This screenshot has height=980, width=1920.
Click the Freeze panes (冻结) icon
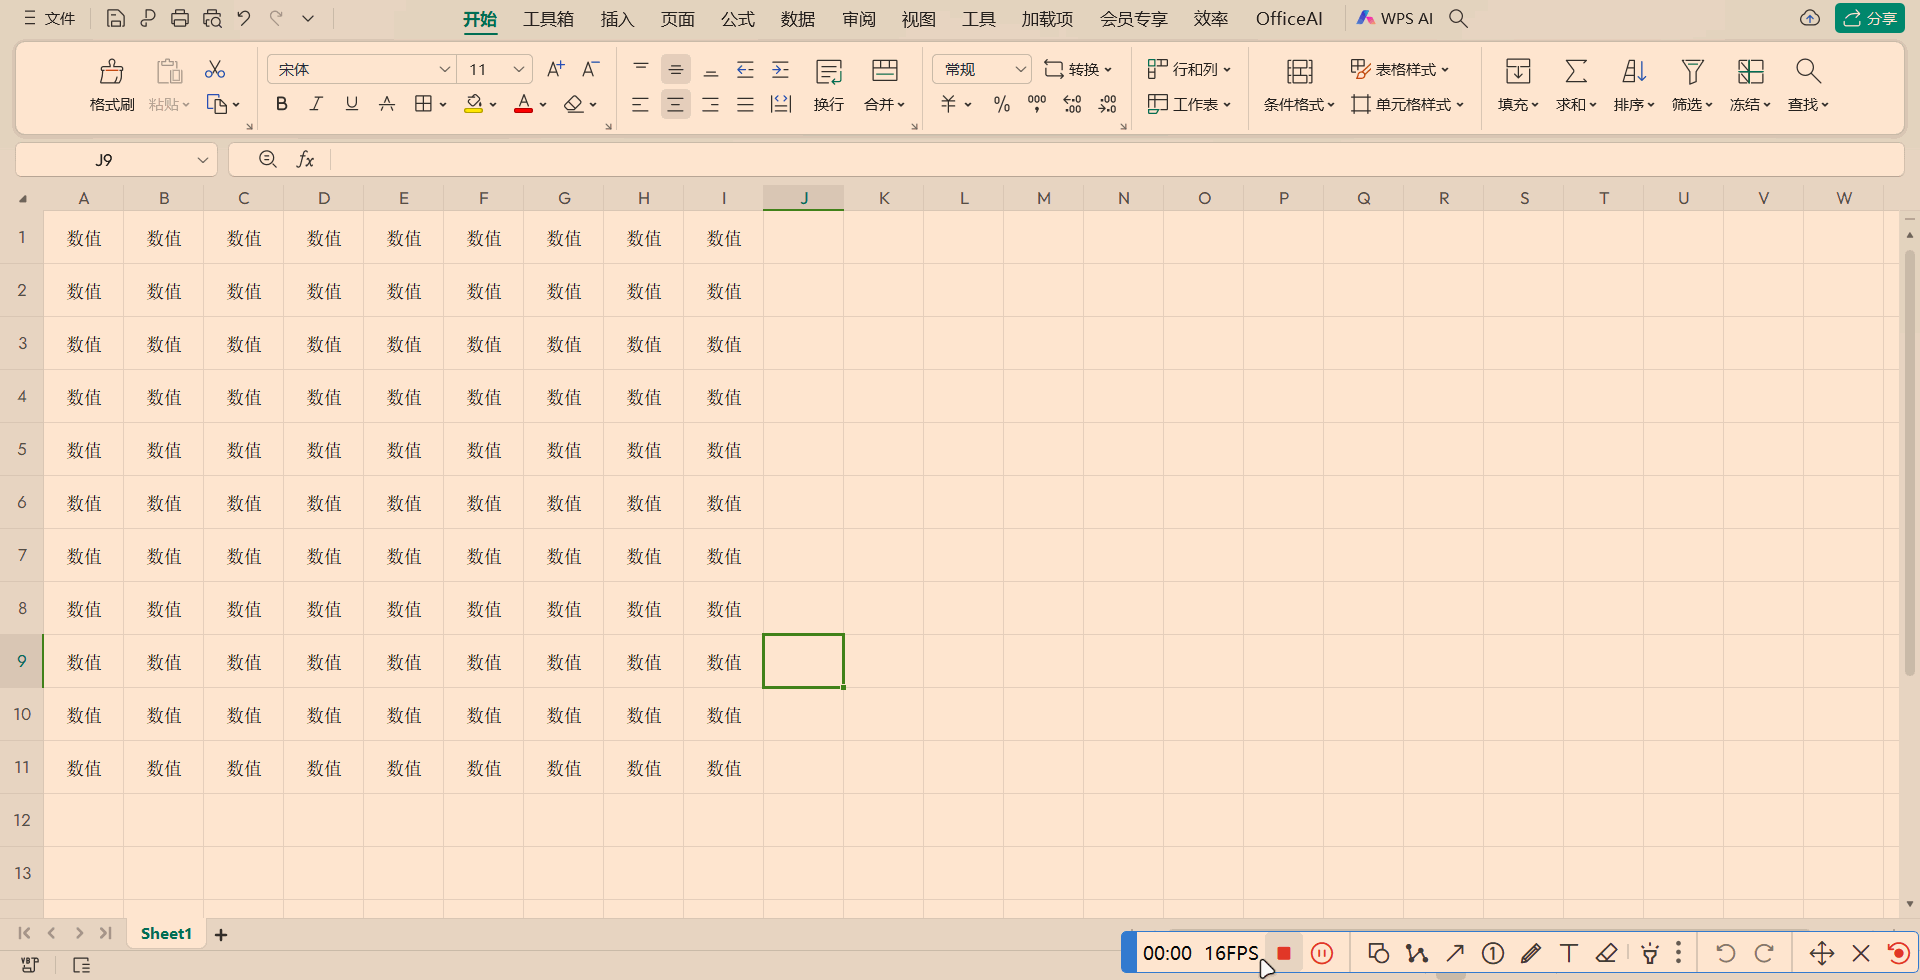[x=1750, y=72]
